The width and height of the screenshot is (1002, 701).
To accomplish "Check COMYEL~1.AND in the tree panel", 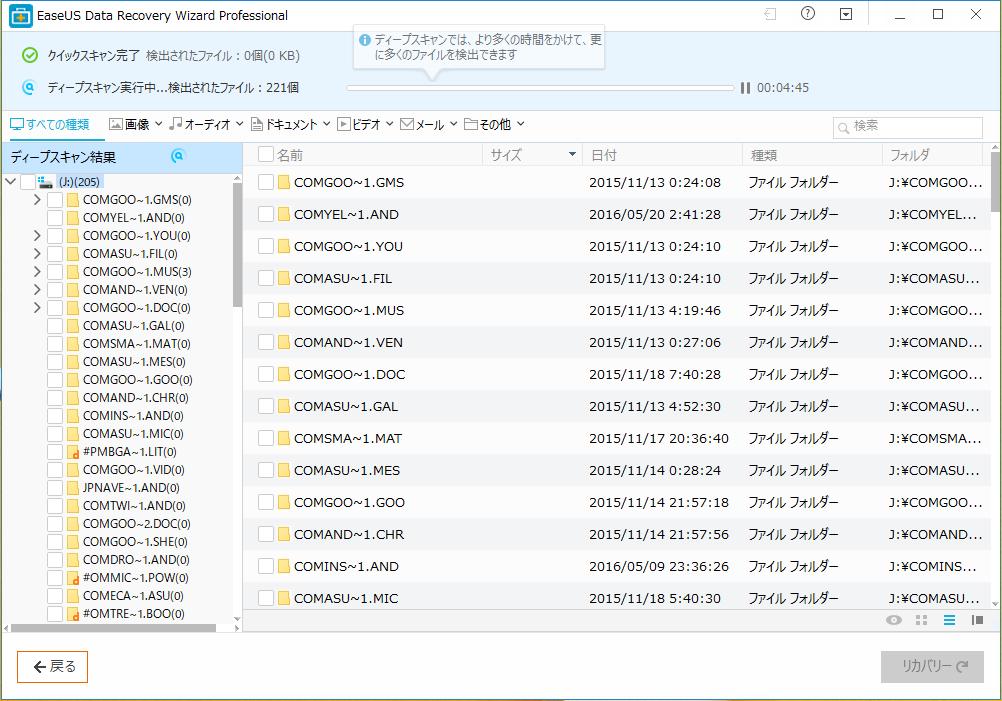I will coord(55,217).
